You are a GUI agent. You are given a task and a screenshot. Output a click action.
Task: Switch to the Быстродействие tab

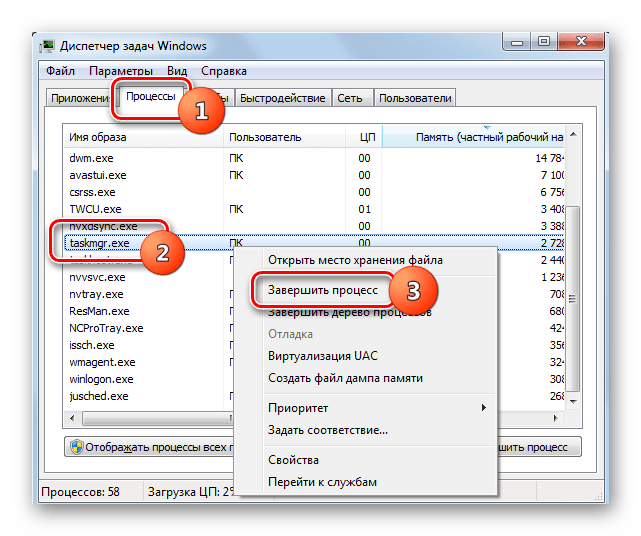click(x=282, y=98)
